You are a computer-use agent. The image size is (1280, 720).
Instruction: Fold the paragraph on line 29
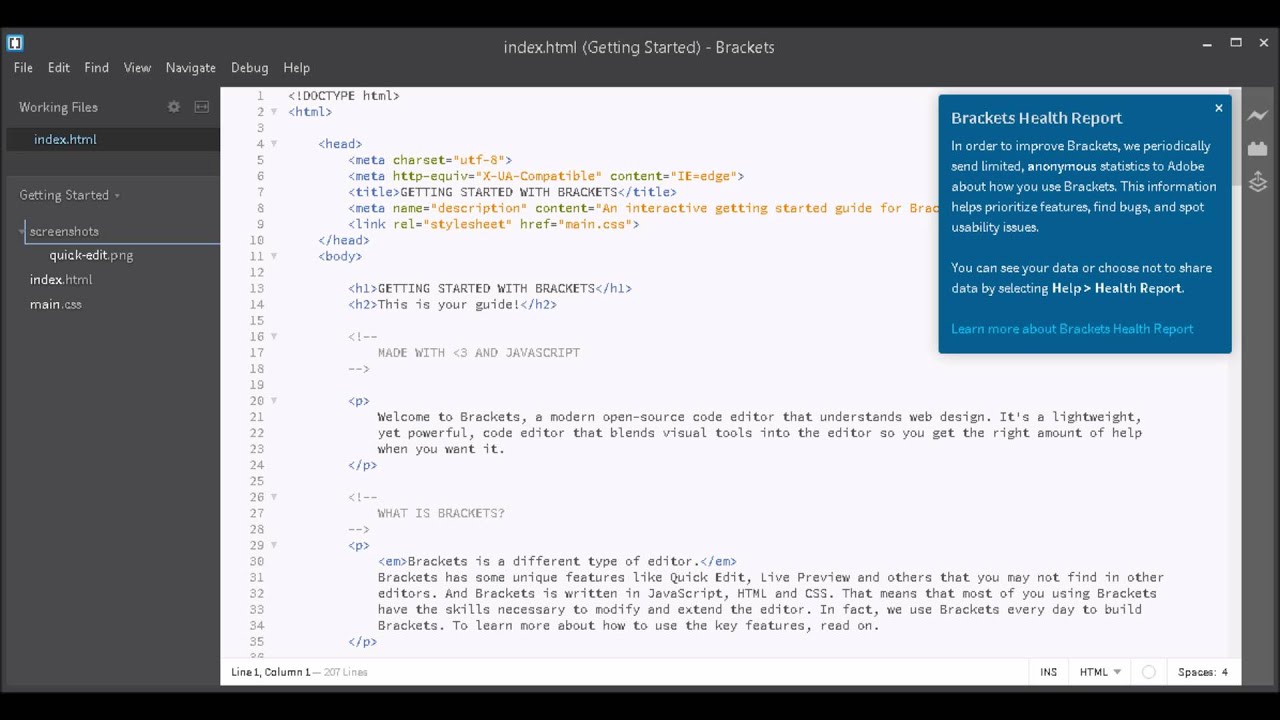[x=273, y=545]
